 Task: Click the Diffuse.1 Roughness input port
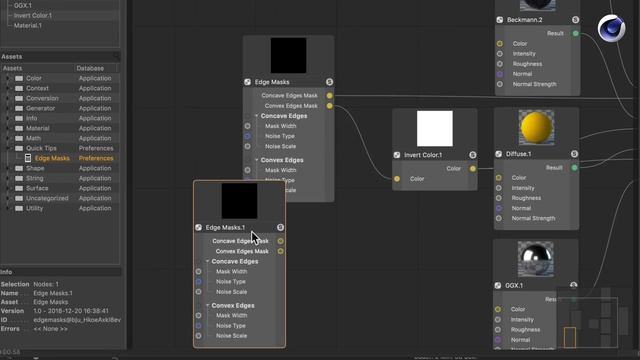point(499,198)
